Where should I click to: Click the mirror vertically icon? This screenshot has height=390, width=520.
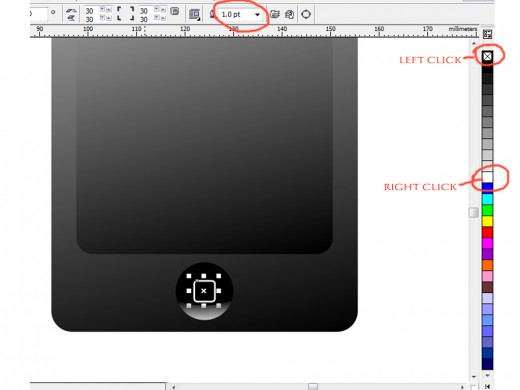tap(71, 18)
